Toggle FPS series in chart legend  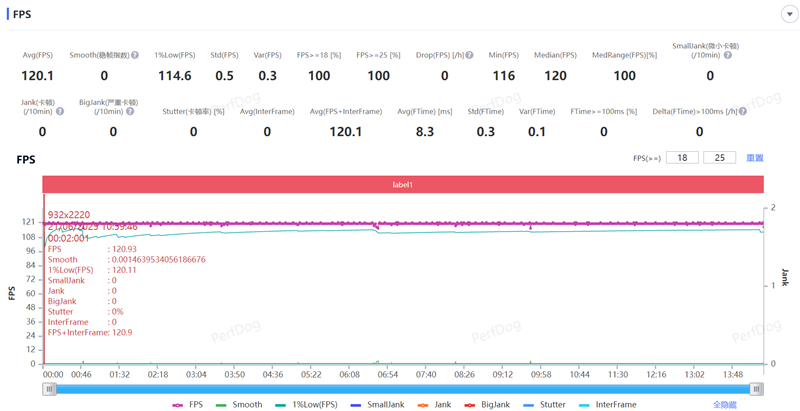188,405
